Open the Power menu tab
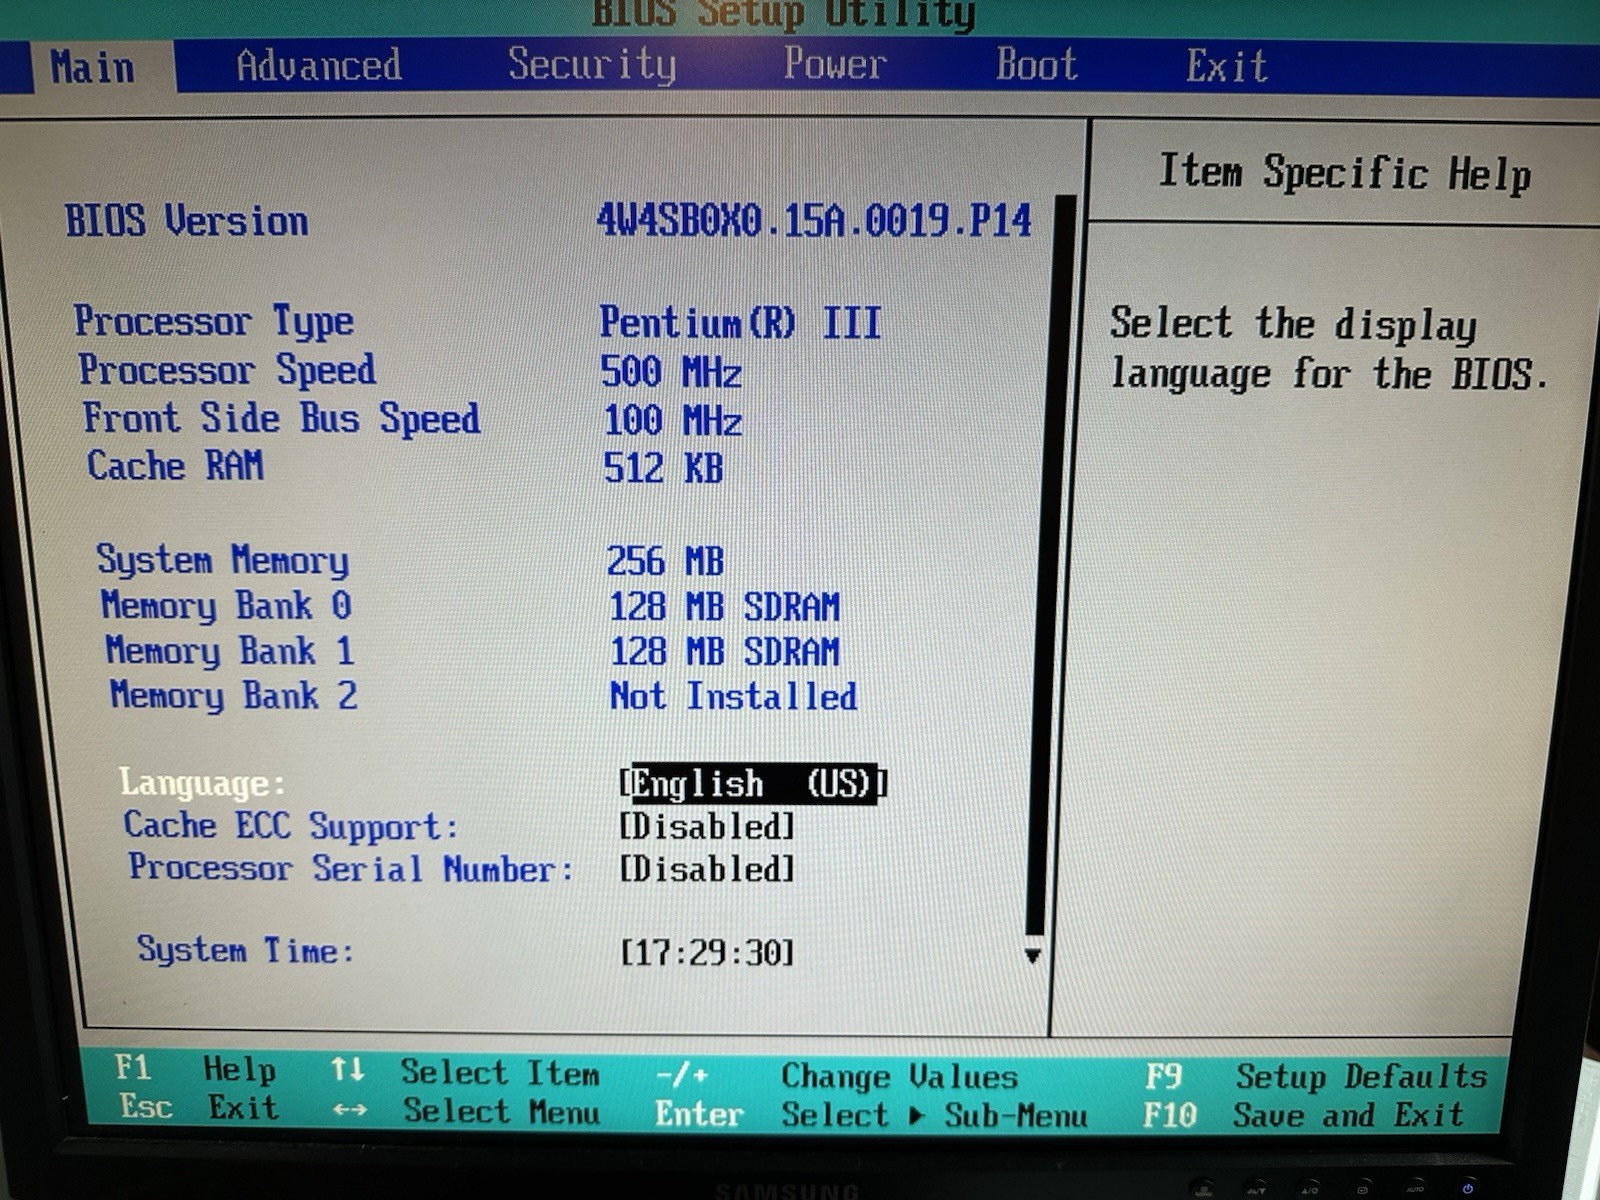This screenshot has height=1200, width=1600. click(x=835, y=64)
